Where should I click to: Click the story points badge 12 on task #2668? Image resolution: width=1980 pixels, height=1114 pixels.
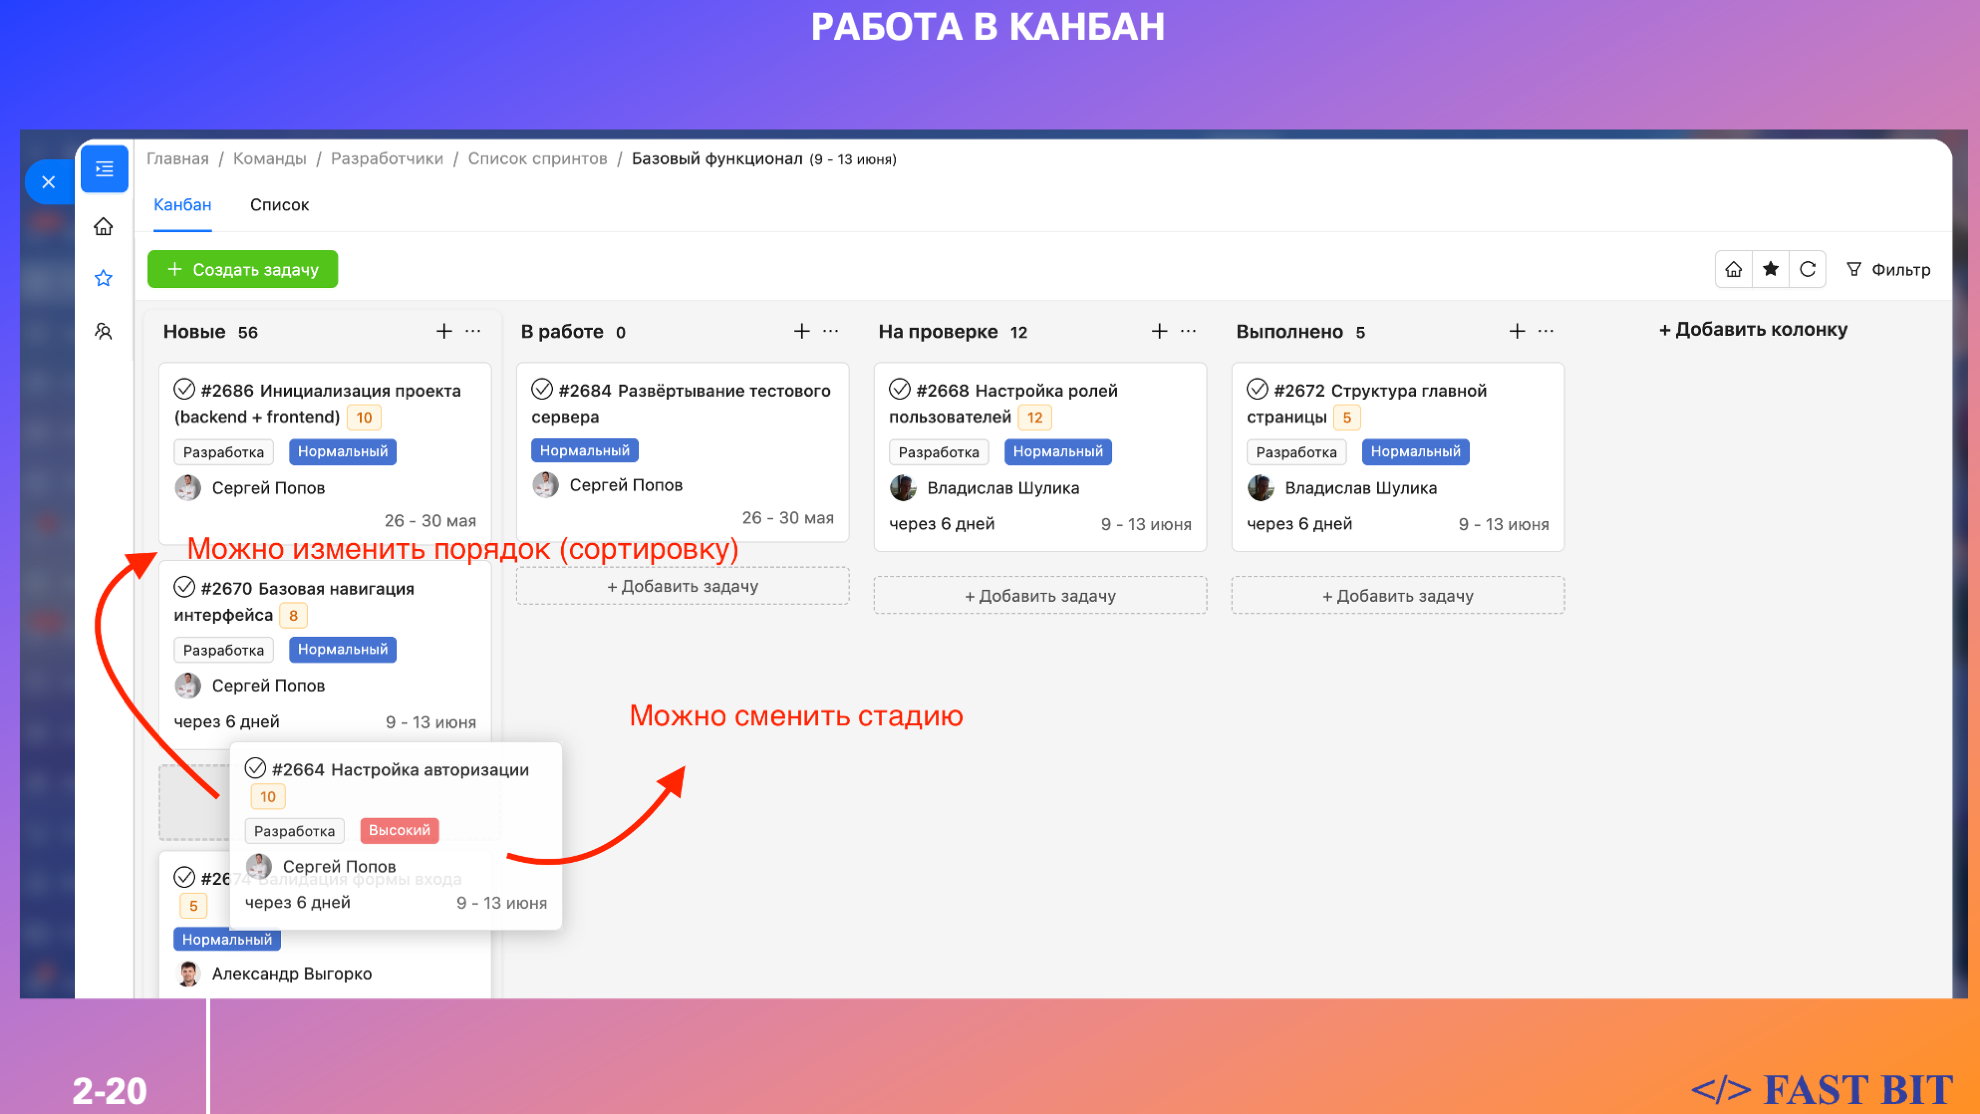[x=1035, y=418]
